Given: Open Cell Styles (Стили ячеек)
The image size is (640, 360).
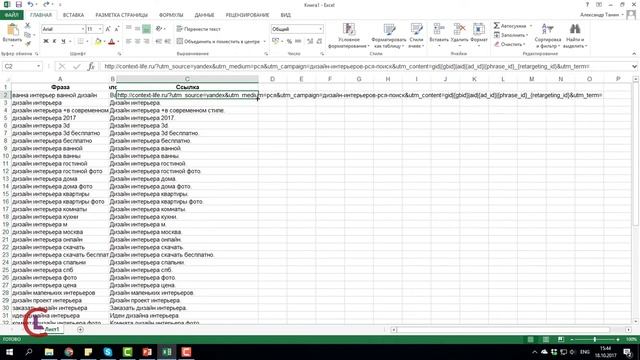Looking at the screenshot, I should coord(416,36).
